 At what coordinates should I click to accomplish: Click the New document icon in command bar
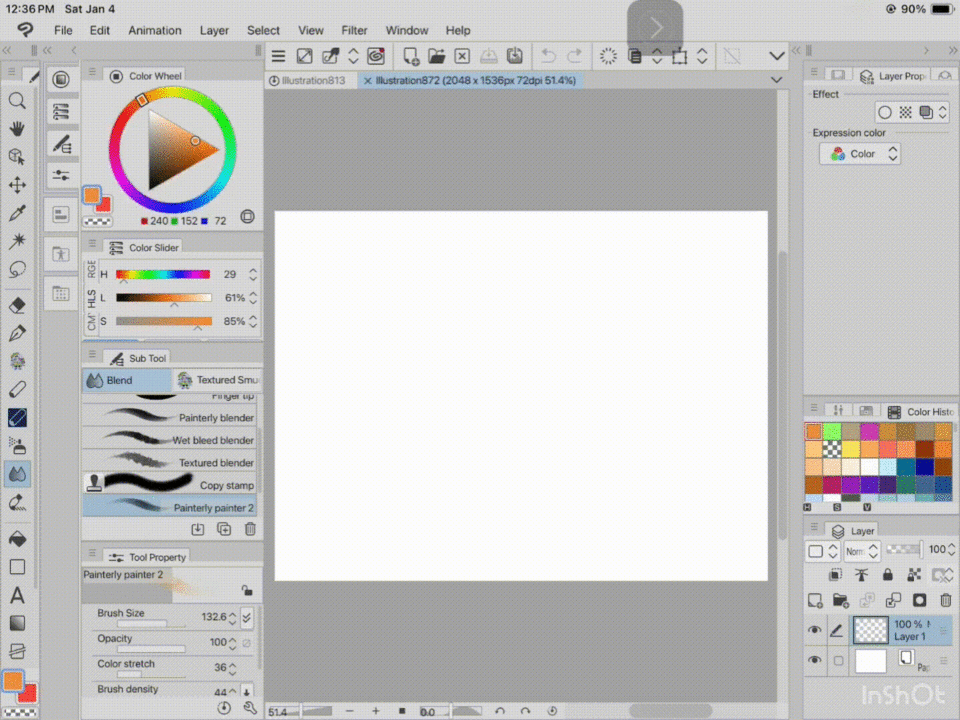coord(411,56)
